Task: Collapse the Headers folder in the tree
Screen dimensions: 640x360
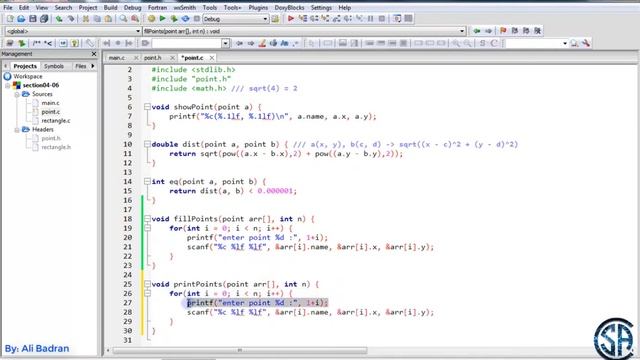Action: (x=17, y=129)
